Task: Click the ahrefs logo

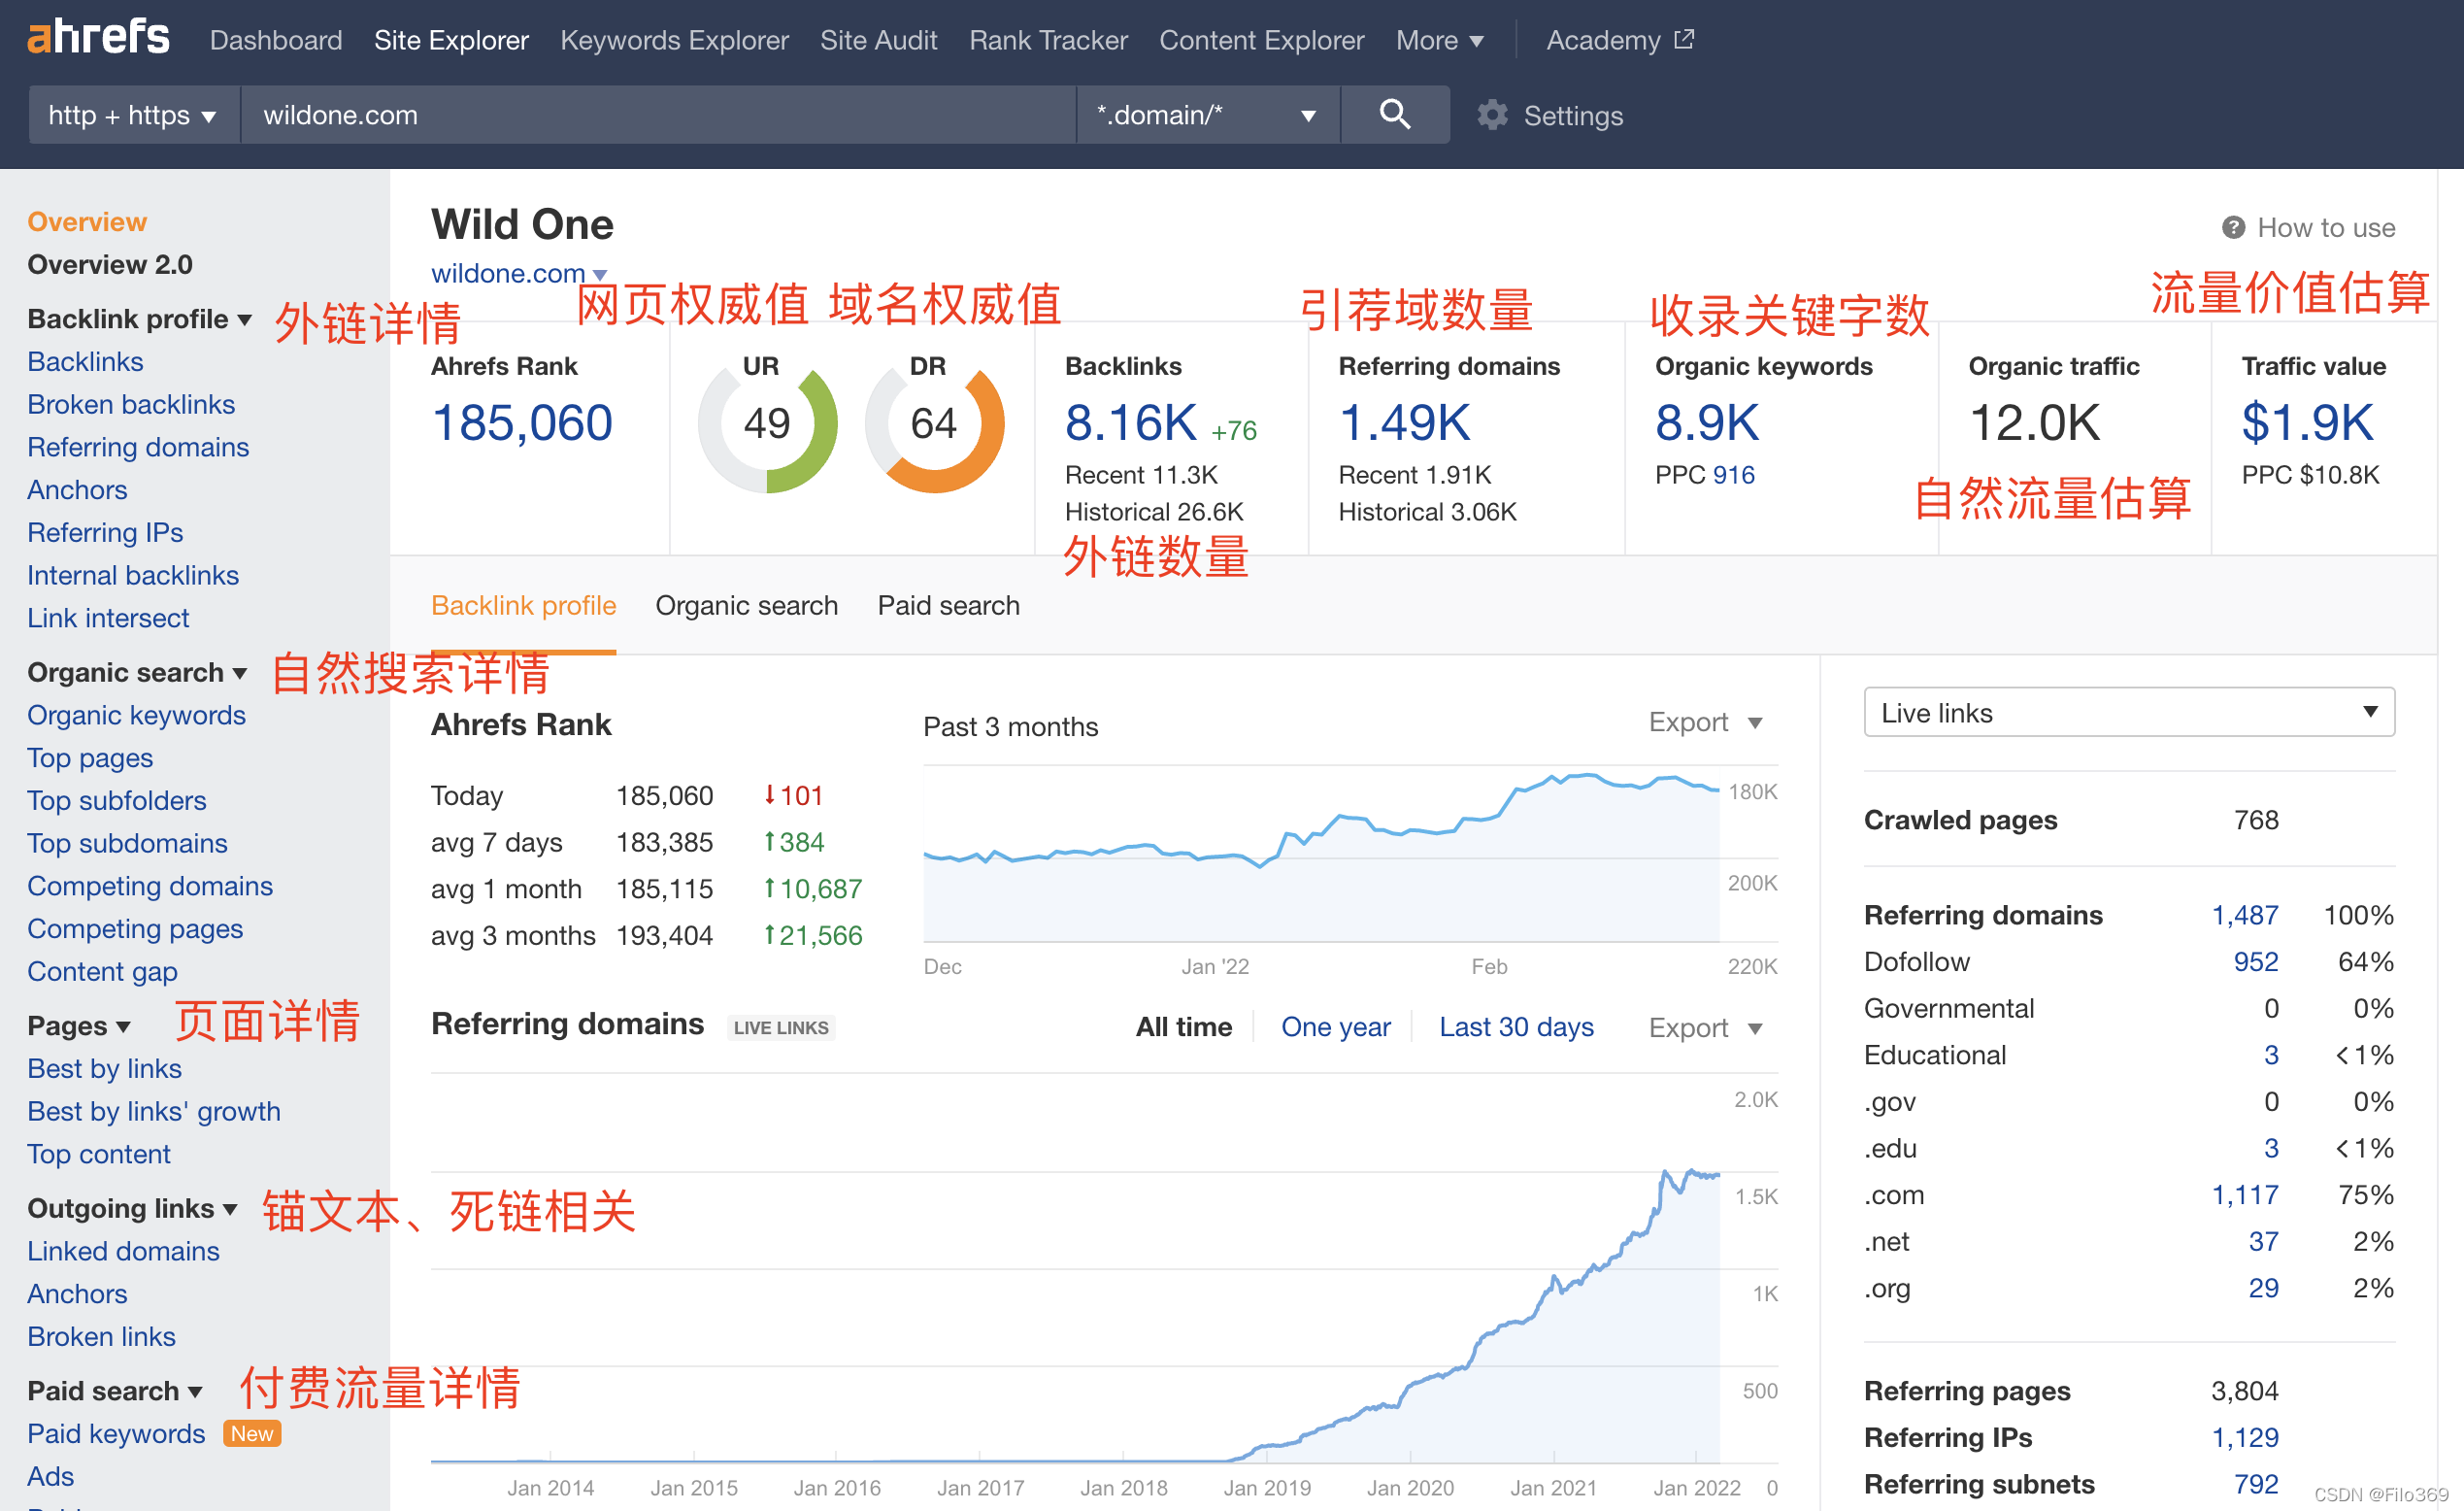Action: (98, 38)
